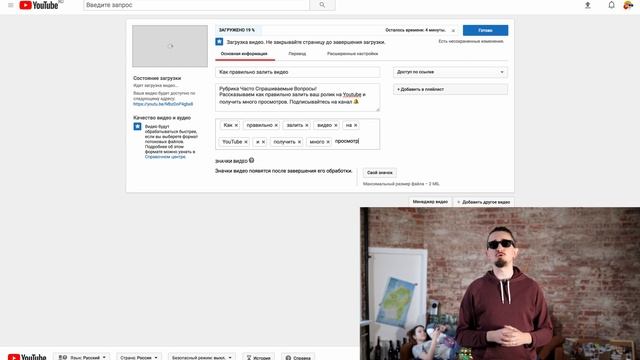
Task: Click the Введите запрос search field
Action: pos(196,5)
